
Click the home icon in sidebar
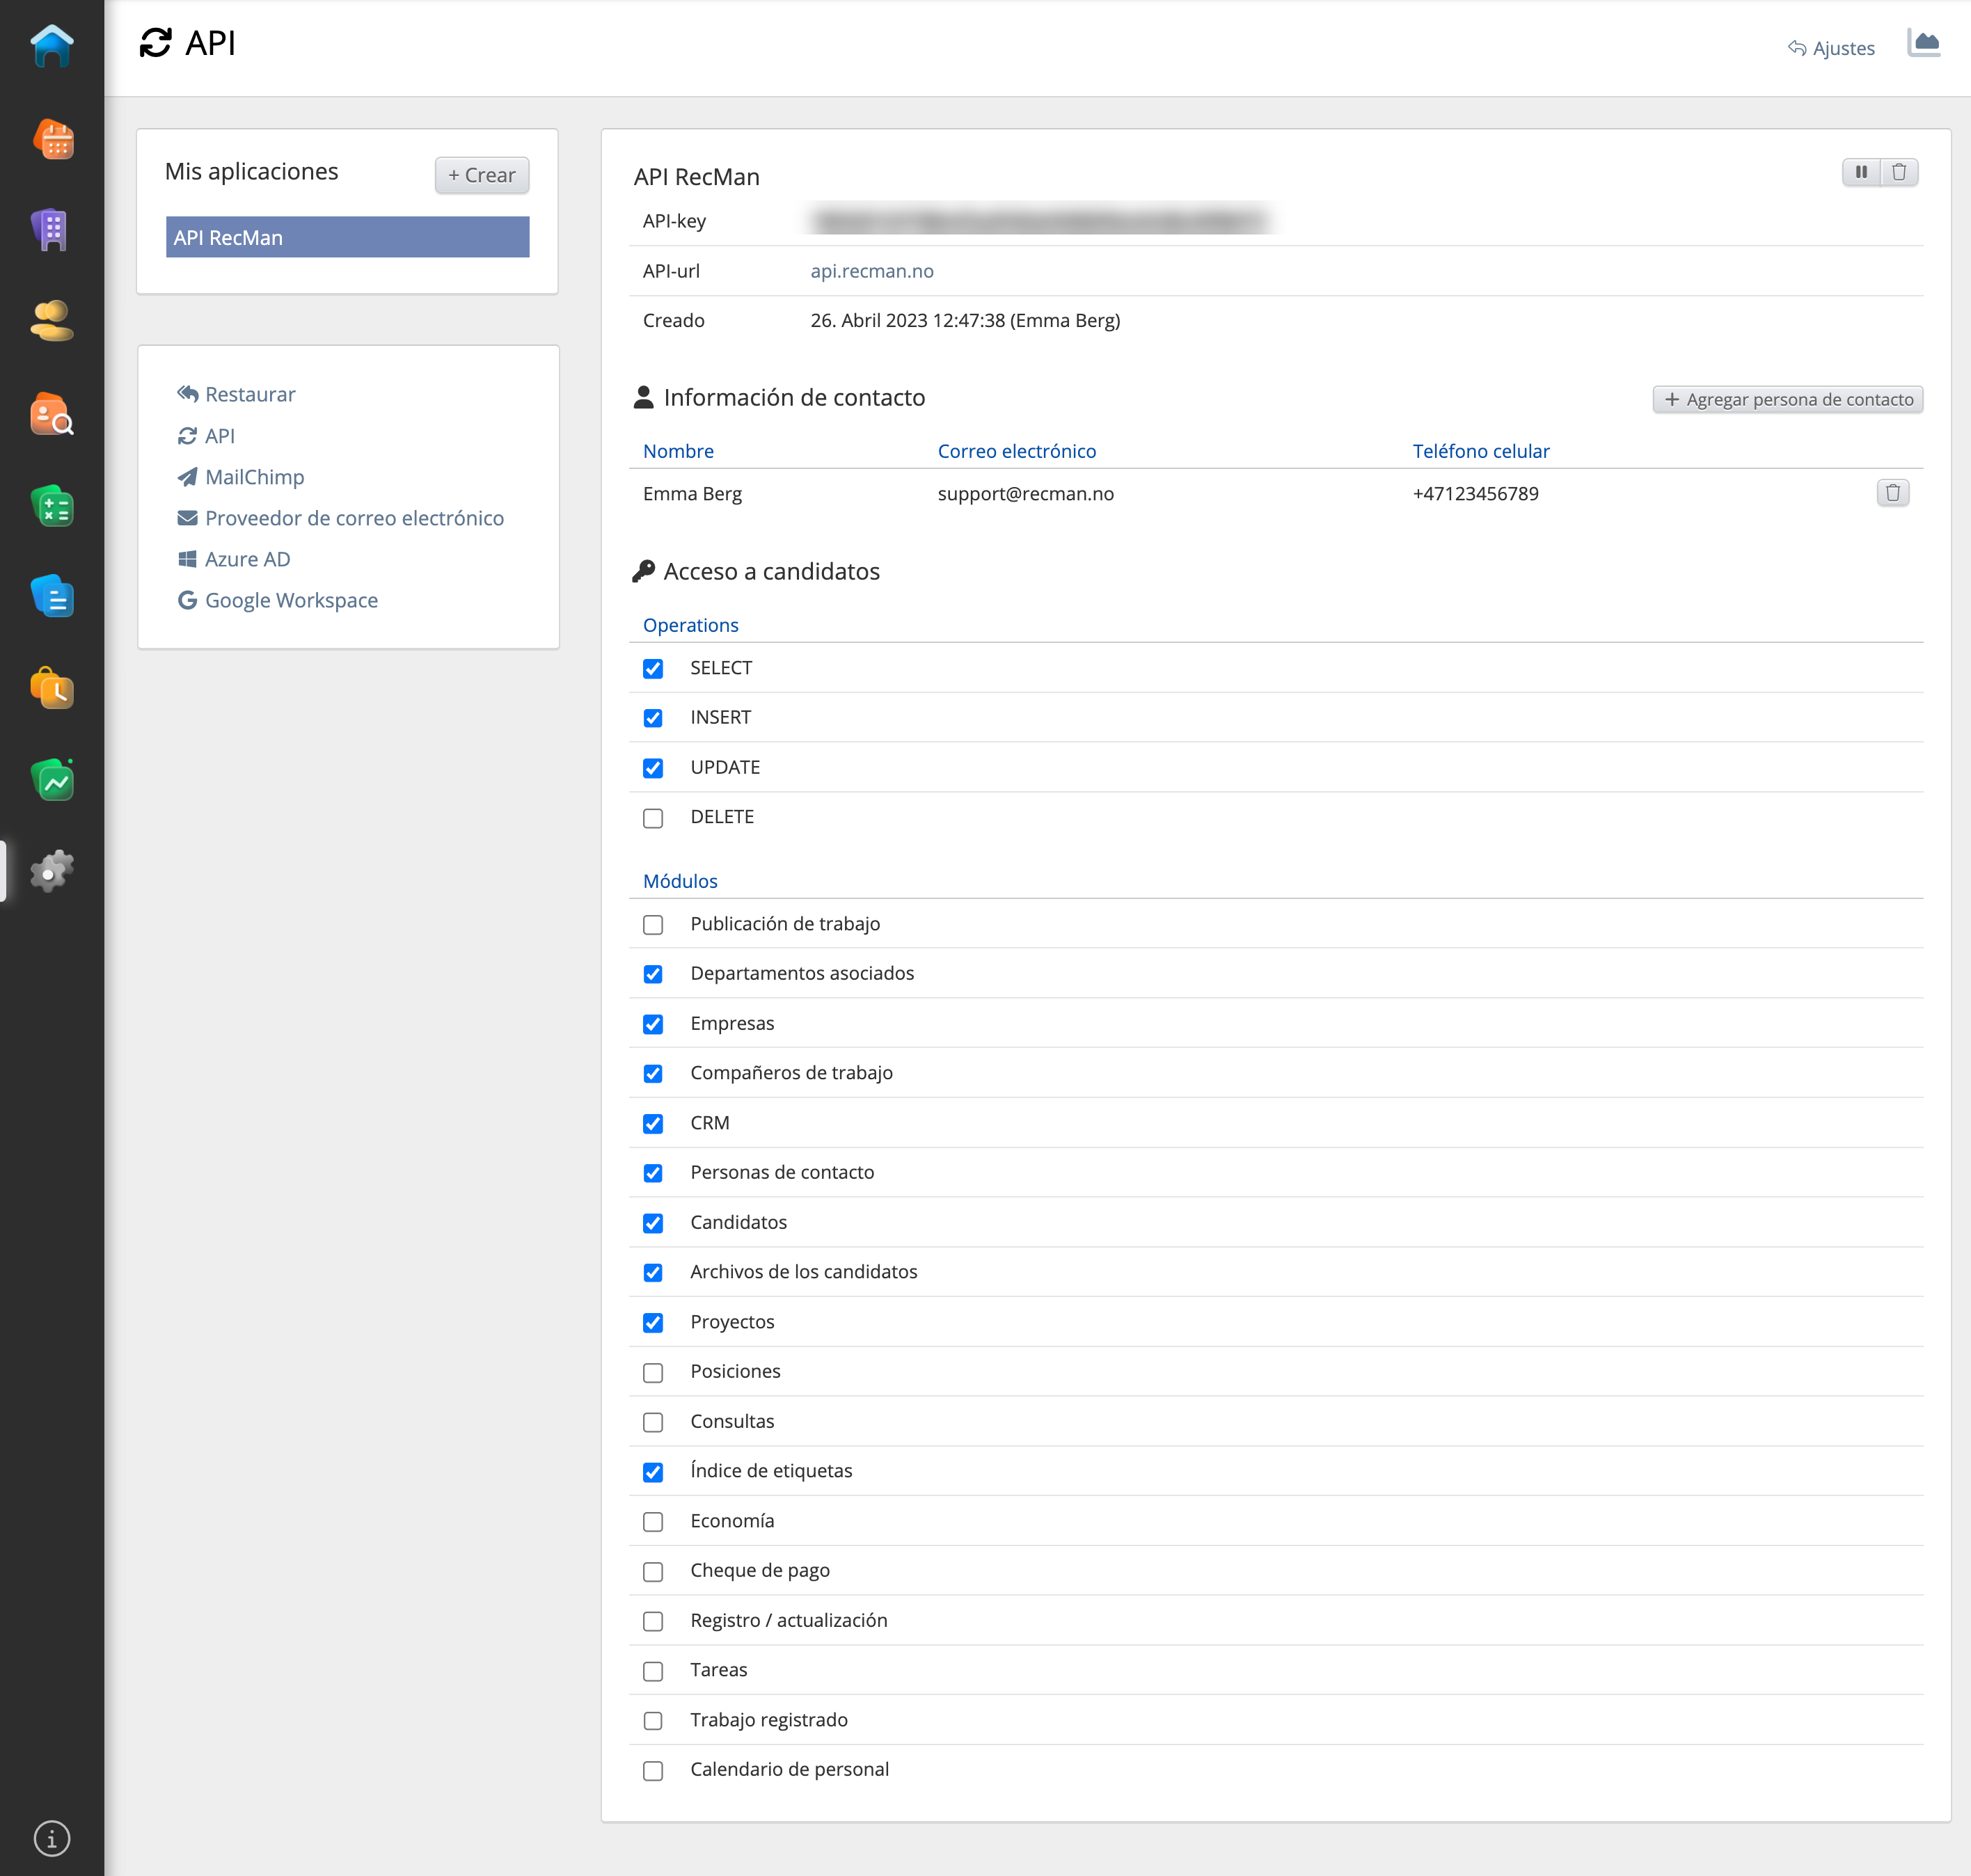[52, 46]
